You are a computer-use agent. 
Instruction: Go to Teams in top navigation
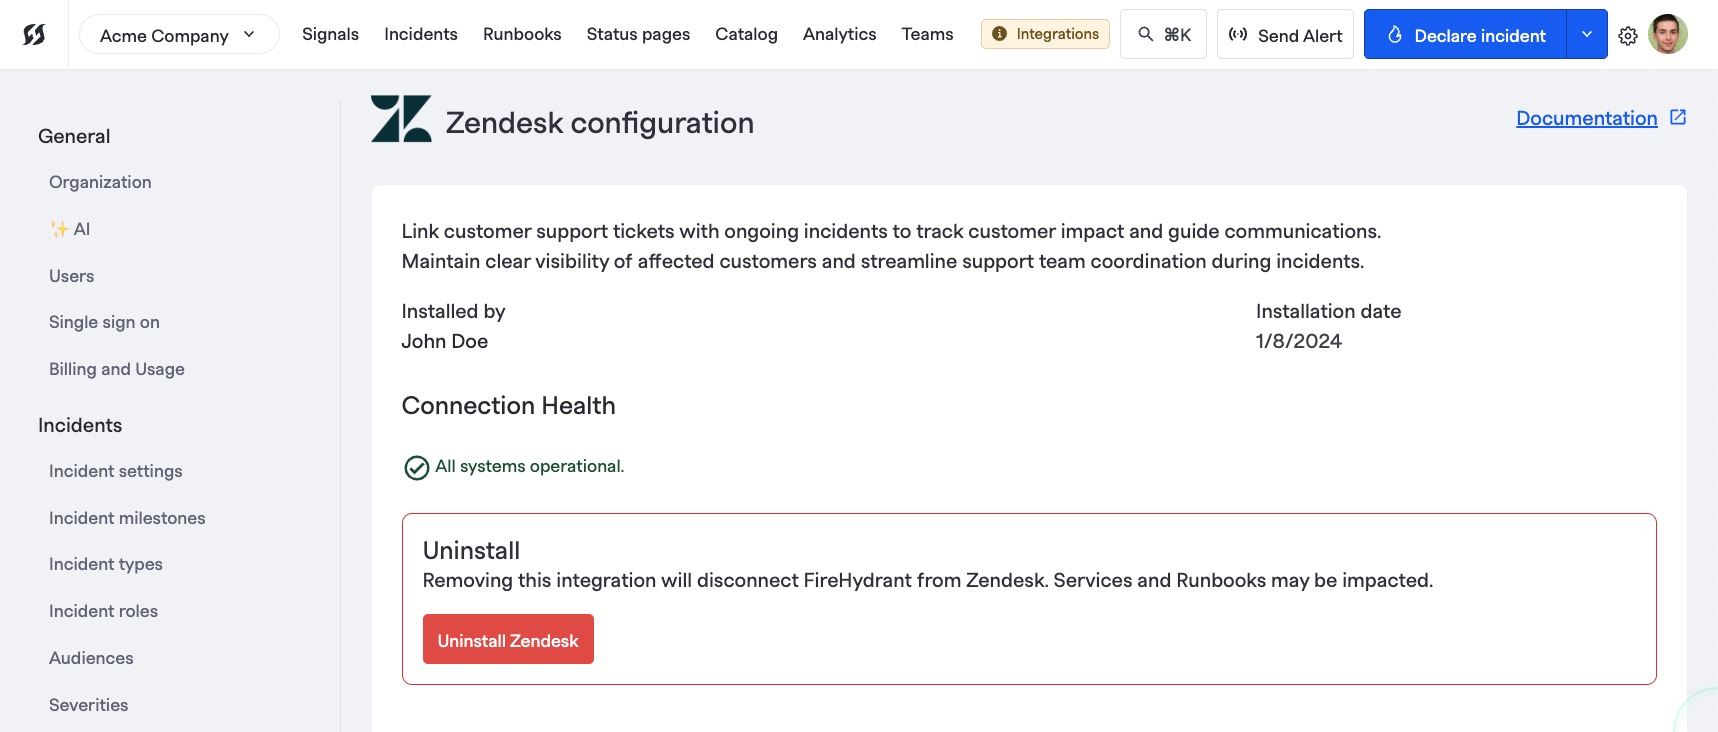927,34
